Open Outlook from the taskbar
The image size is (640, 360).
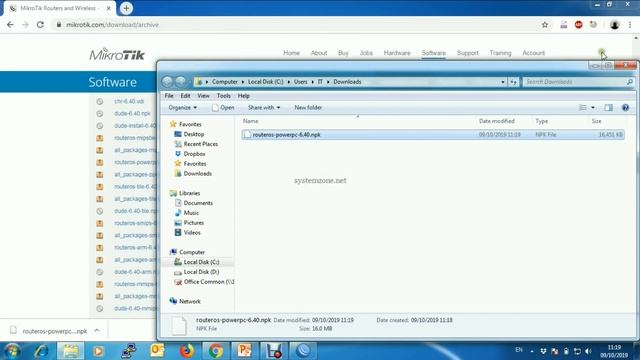point(157,351)
